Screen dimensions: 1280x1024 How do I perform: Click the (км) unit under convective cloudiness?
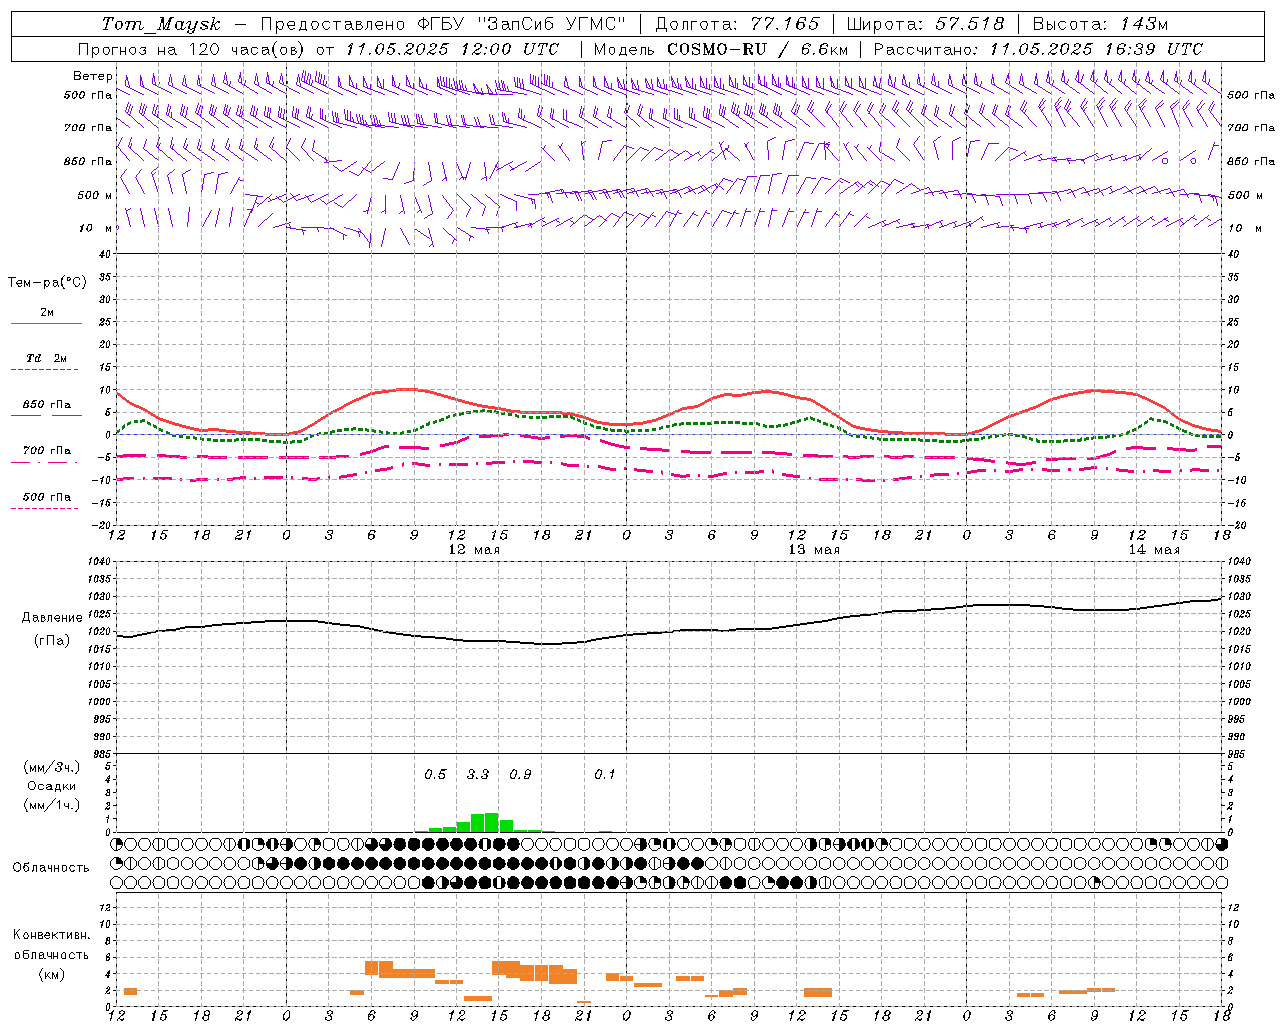click(x=52, y=974)
